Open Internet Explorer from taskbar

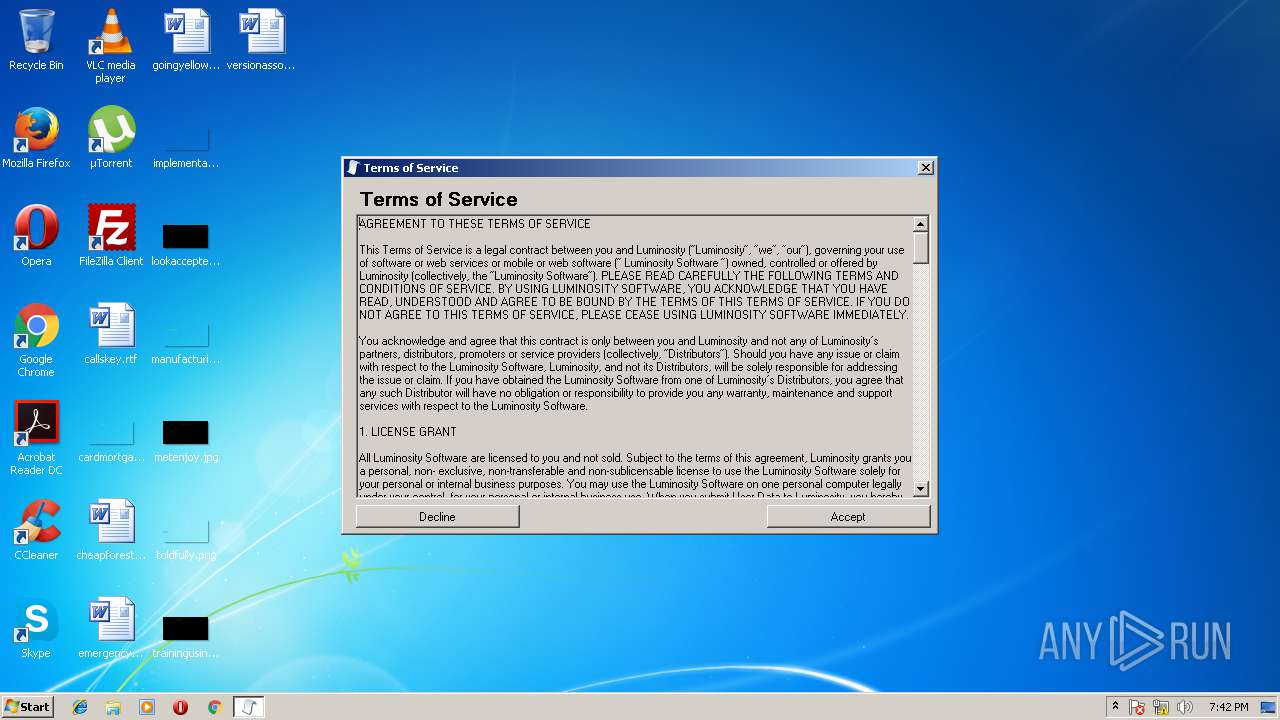click(x=80, y=707)
